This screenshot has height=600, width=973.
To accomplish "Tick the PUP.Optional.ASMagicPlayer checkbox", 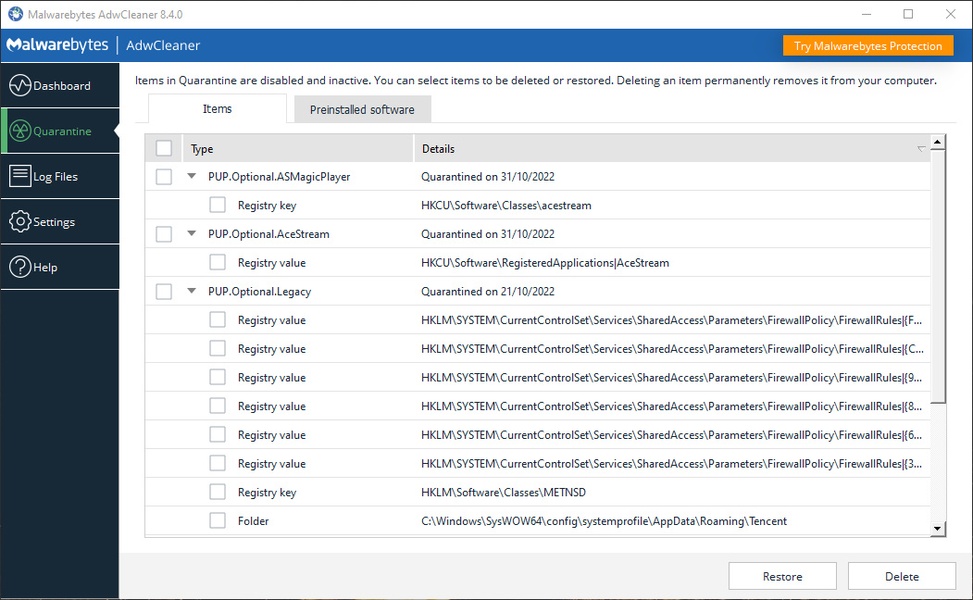I will [164, 177].
